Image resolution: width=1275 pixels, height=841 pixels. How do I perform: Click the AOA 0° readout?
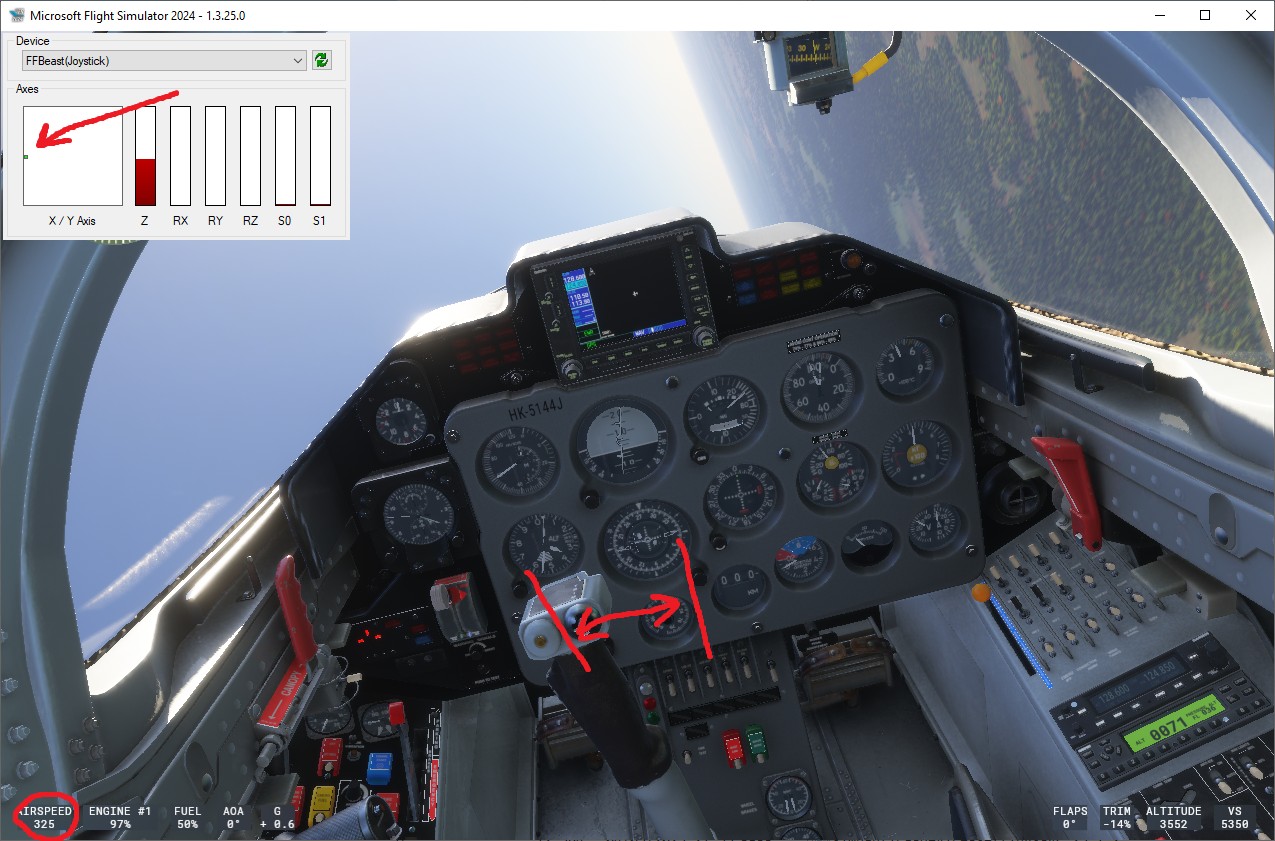[234, 817]
